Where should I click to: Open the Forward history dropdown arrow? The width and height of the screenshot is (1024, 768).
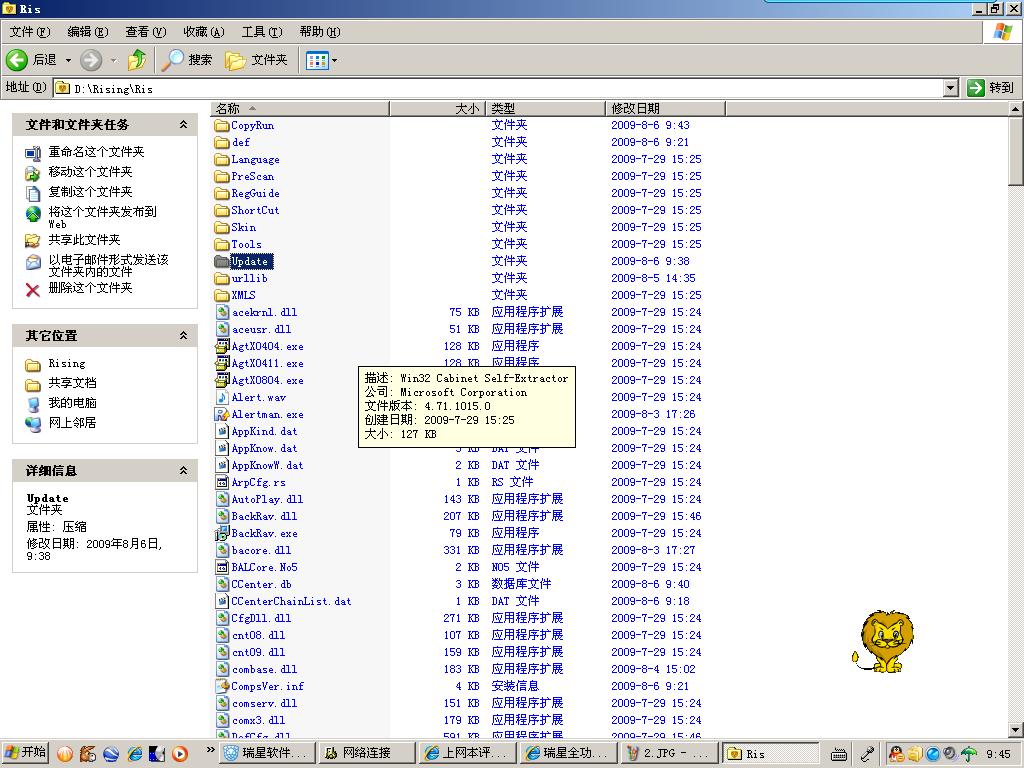coord(114,61)
